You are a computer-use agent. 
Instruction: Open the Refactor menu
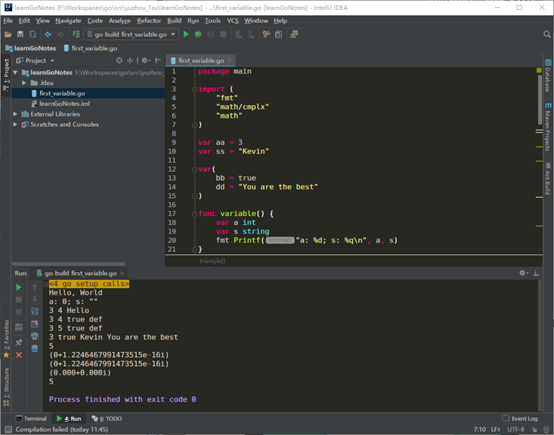149,21
